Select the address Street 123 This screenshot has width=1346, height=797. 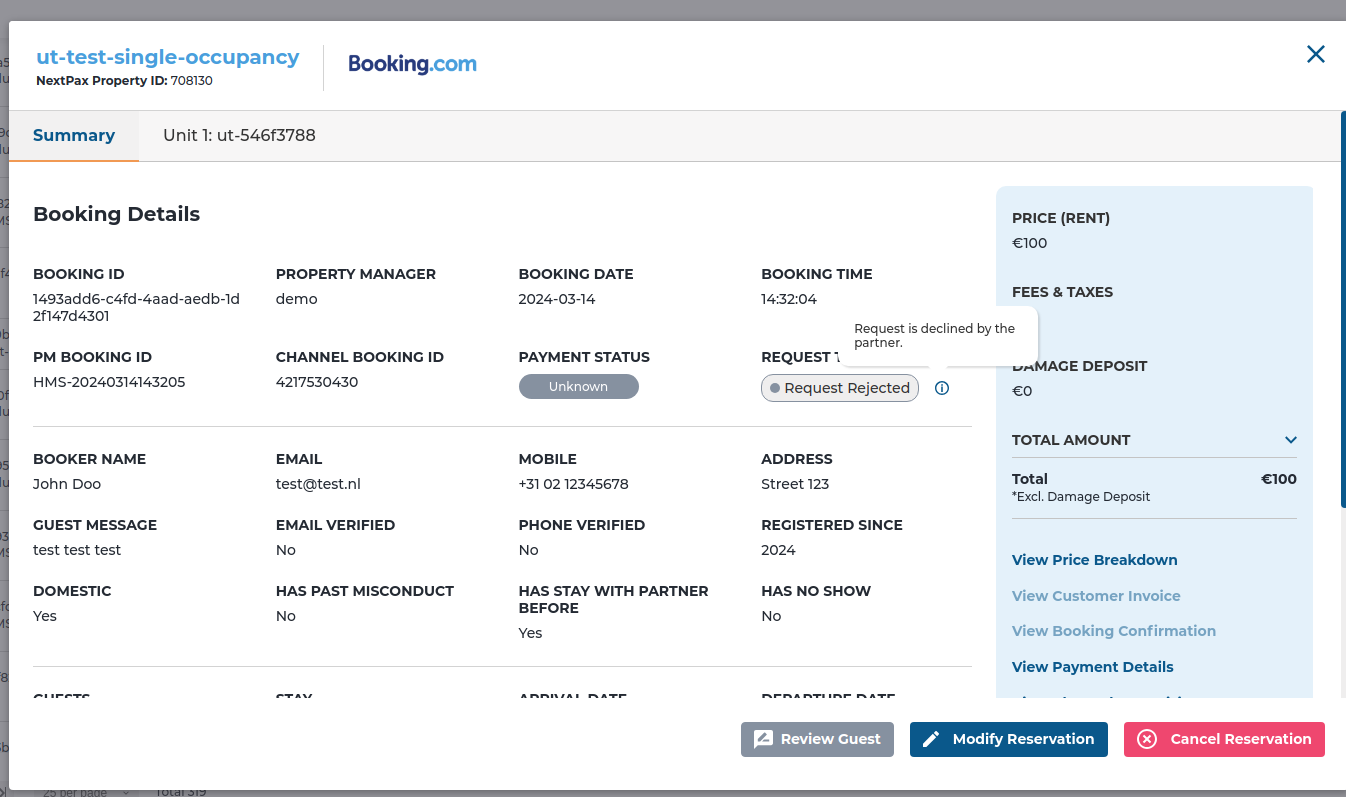click(795, 484)
